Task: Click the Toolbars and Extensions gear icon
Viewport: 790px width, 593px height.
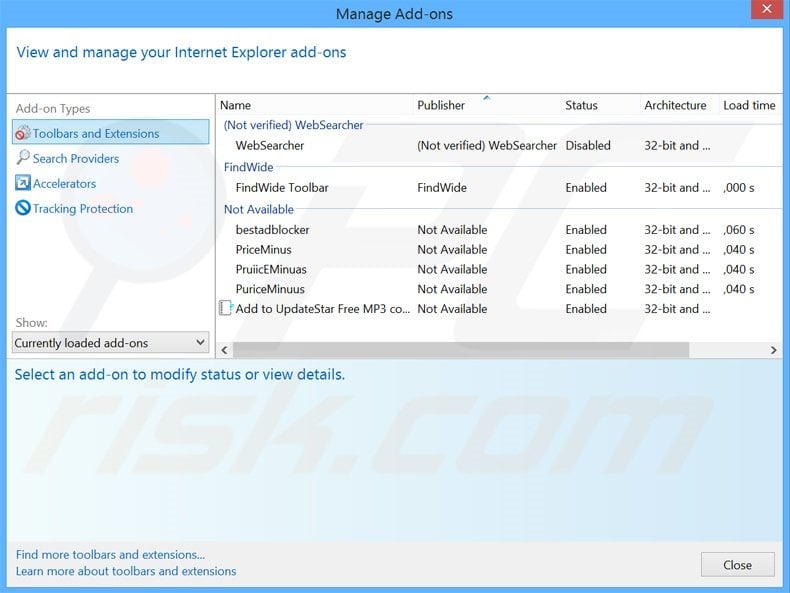Action: [x=23, y=133]
